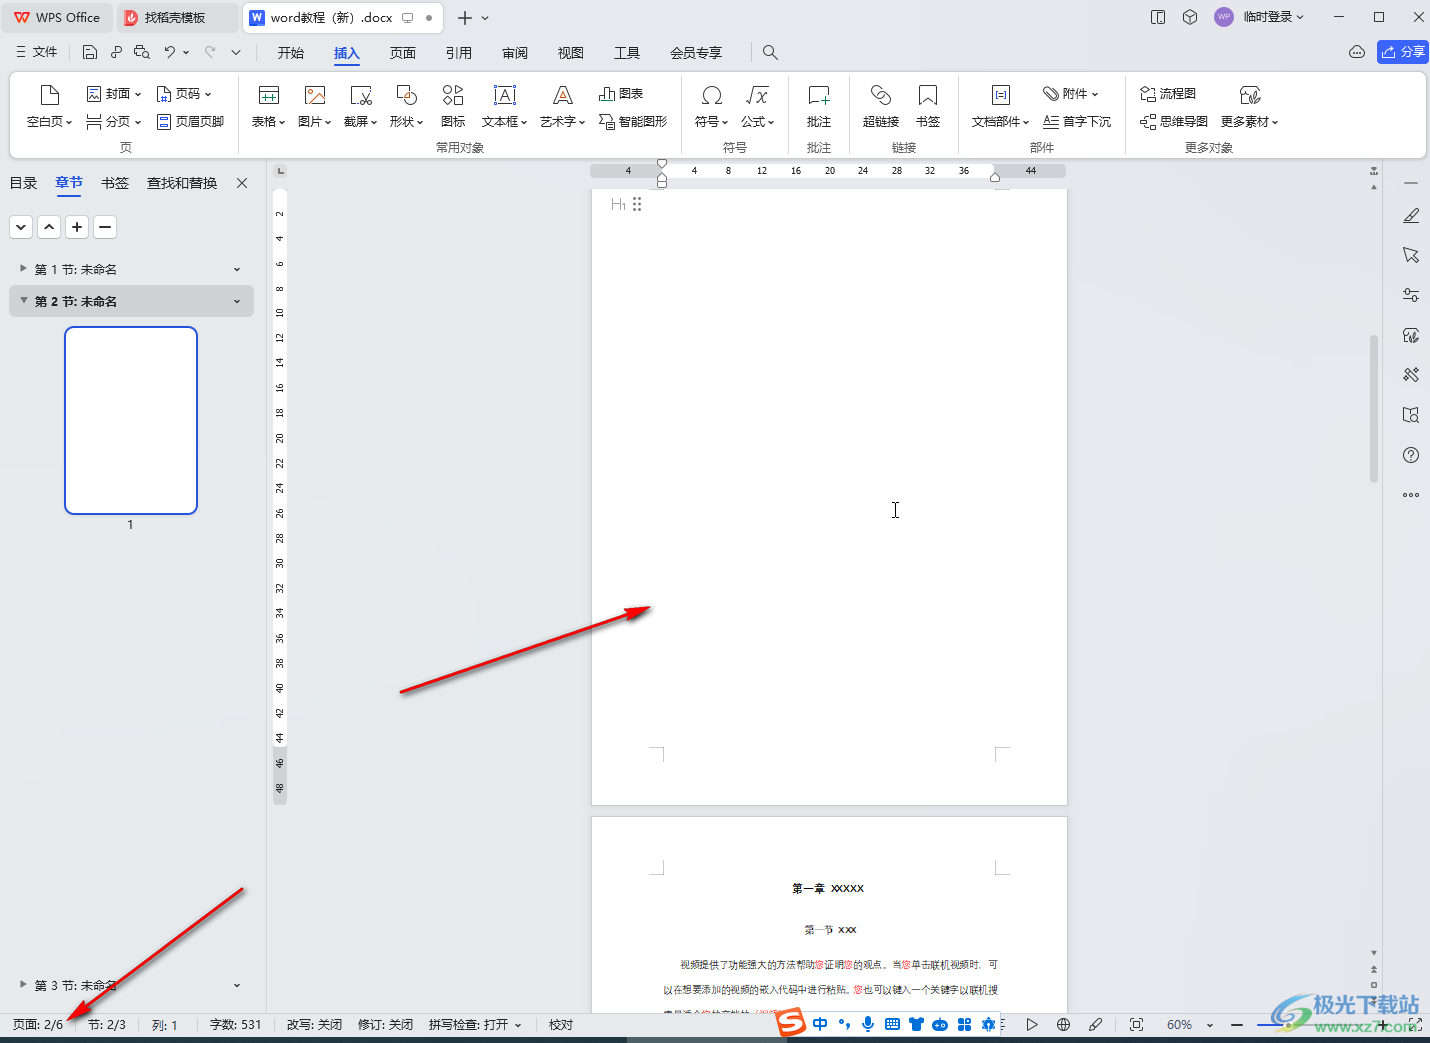The height and width of the screenshot is (1043, 1430).
Task: Open 查找和替换 in navigation pane
Action: [182, 183]
